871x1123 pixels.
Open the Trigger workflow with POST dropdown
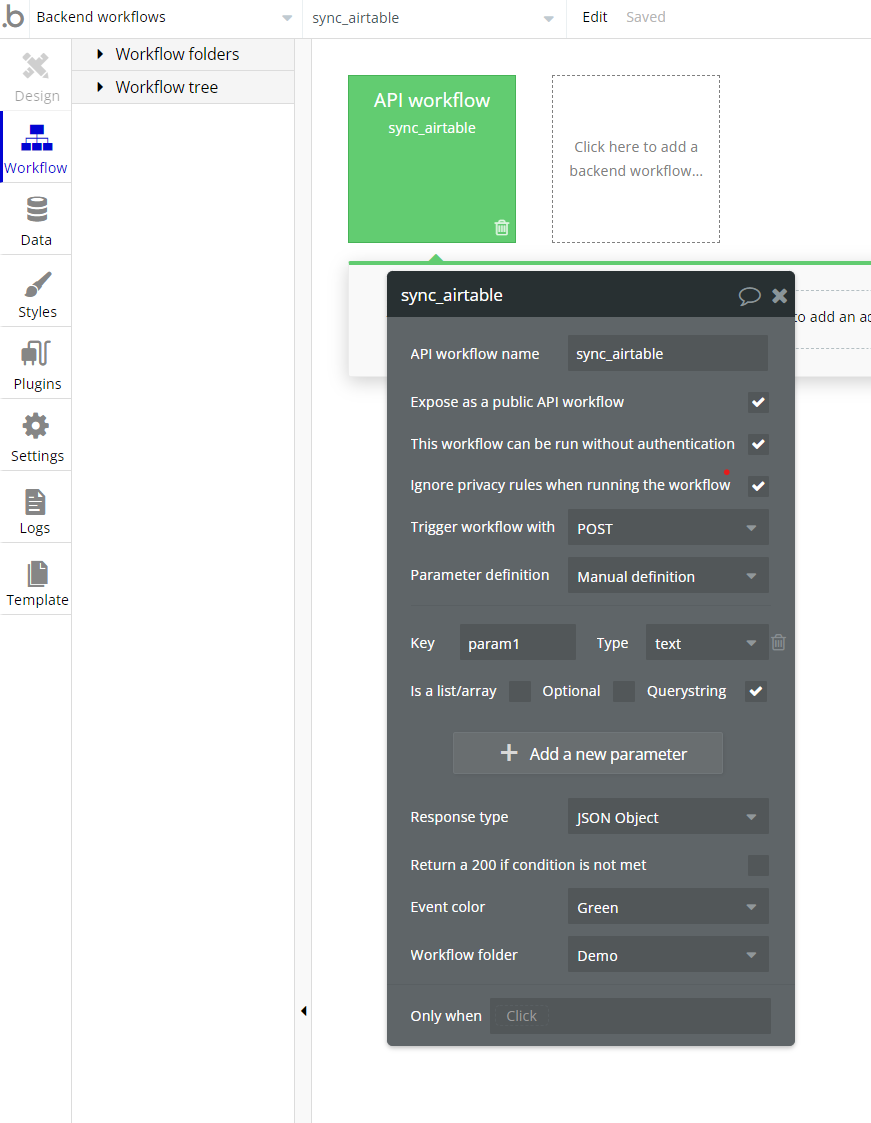point(668,528)
